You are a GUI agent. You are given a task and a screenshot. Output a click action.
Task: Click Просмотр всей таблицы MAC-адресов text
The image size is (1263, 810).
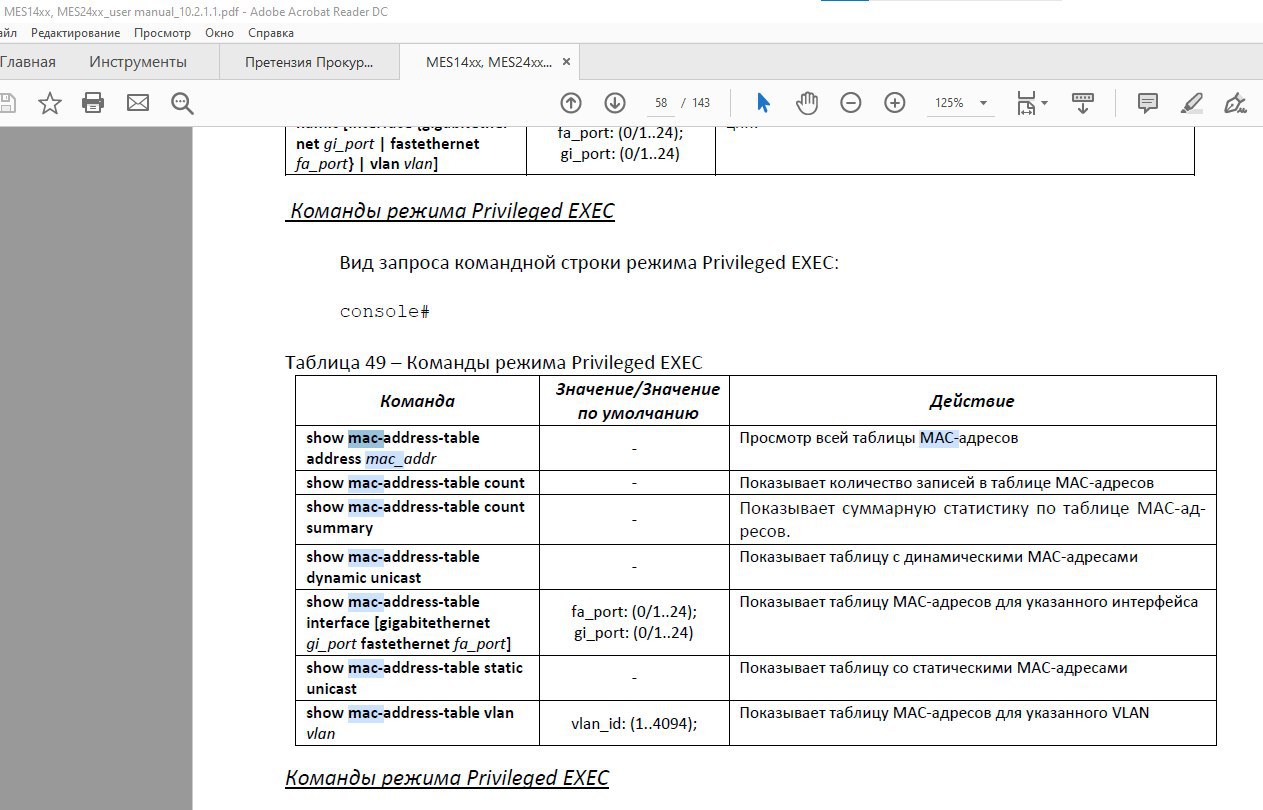[x=879, y=438]
